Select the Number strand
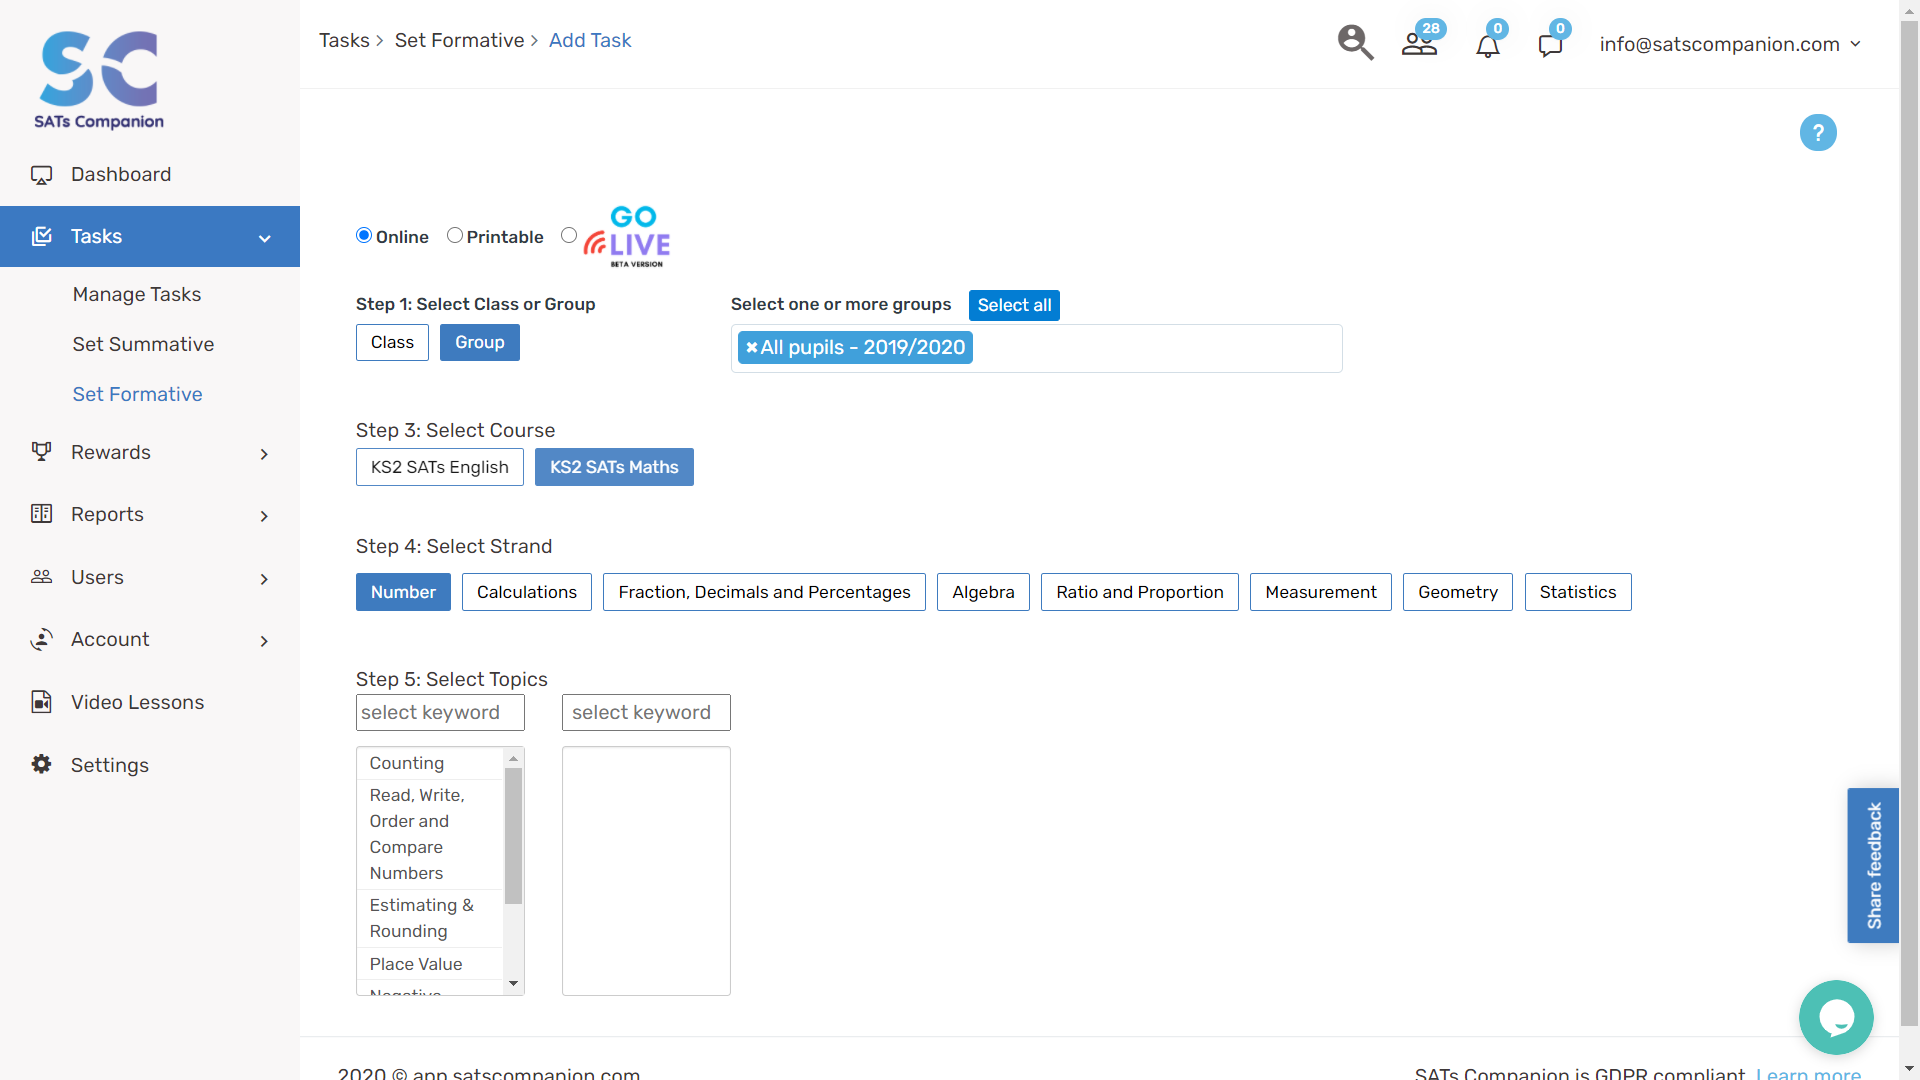This screenshot has height=1080, width=1920. (403, 592)
